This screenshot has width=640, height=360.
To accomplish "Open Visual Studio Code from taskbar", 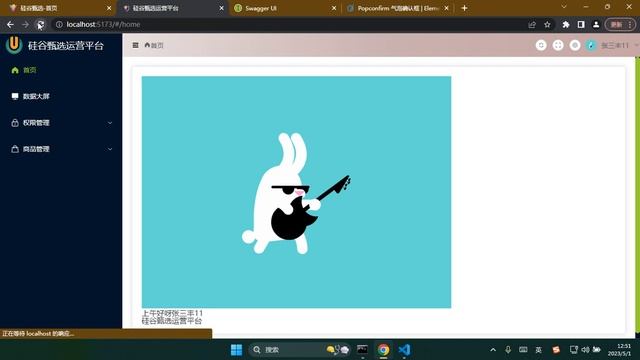I will point(404,350).
